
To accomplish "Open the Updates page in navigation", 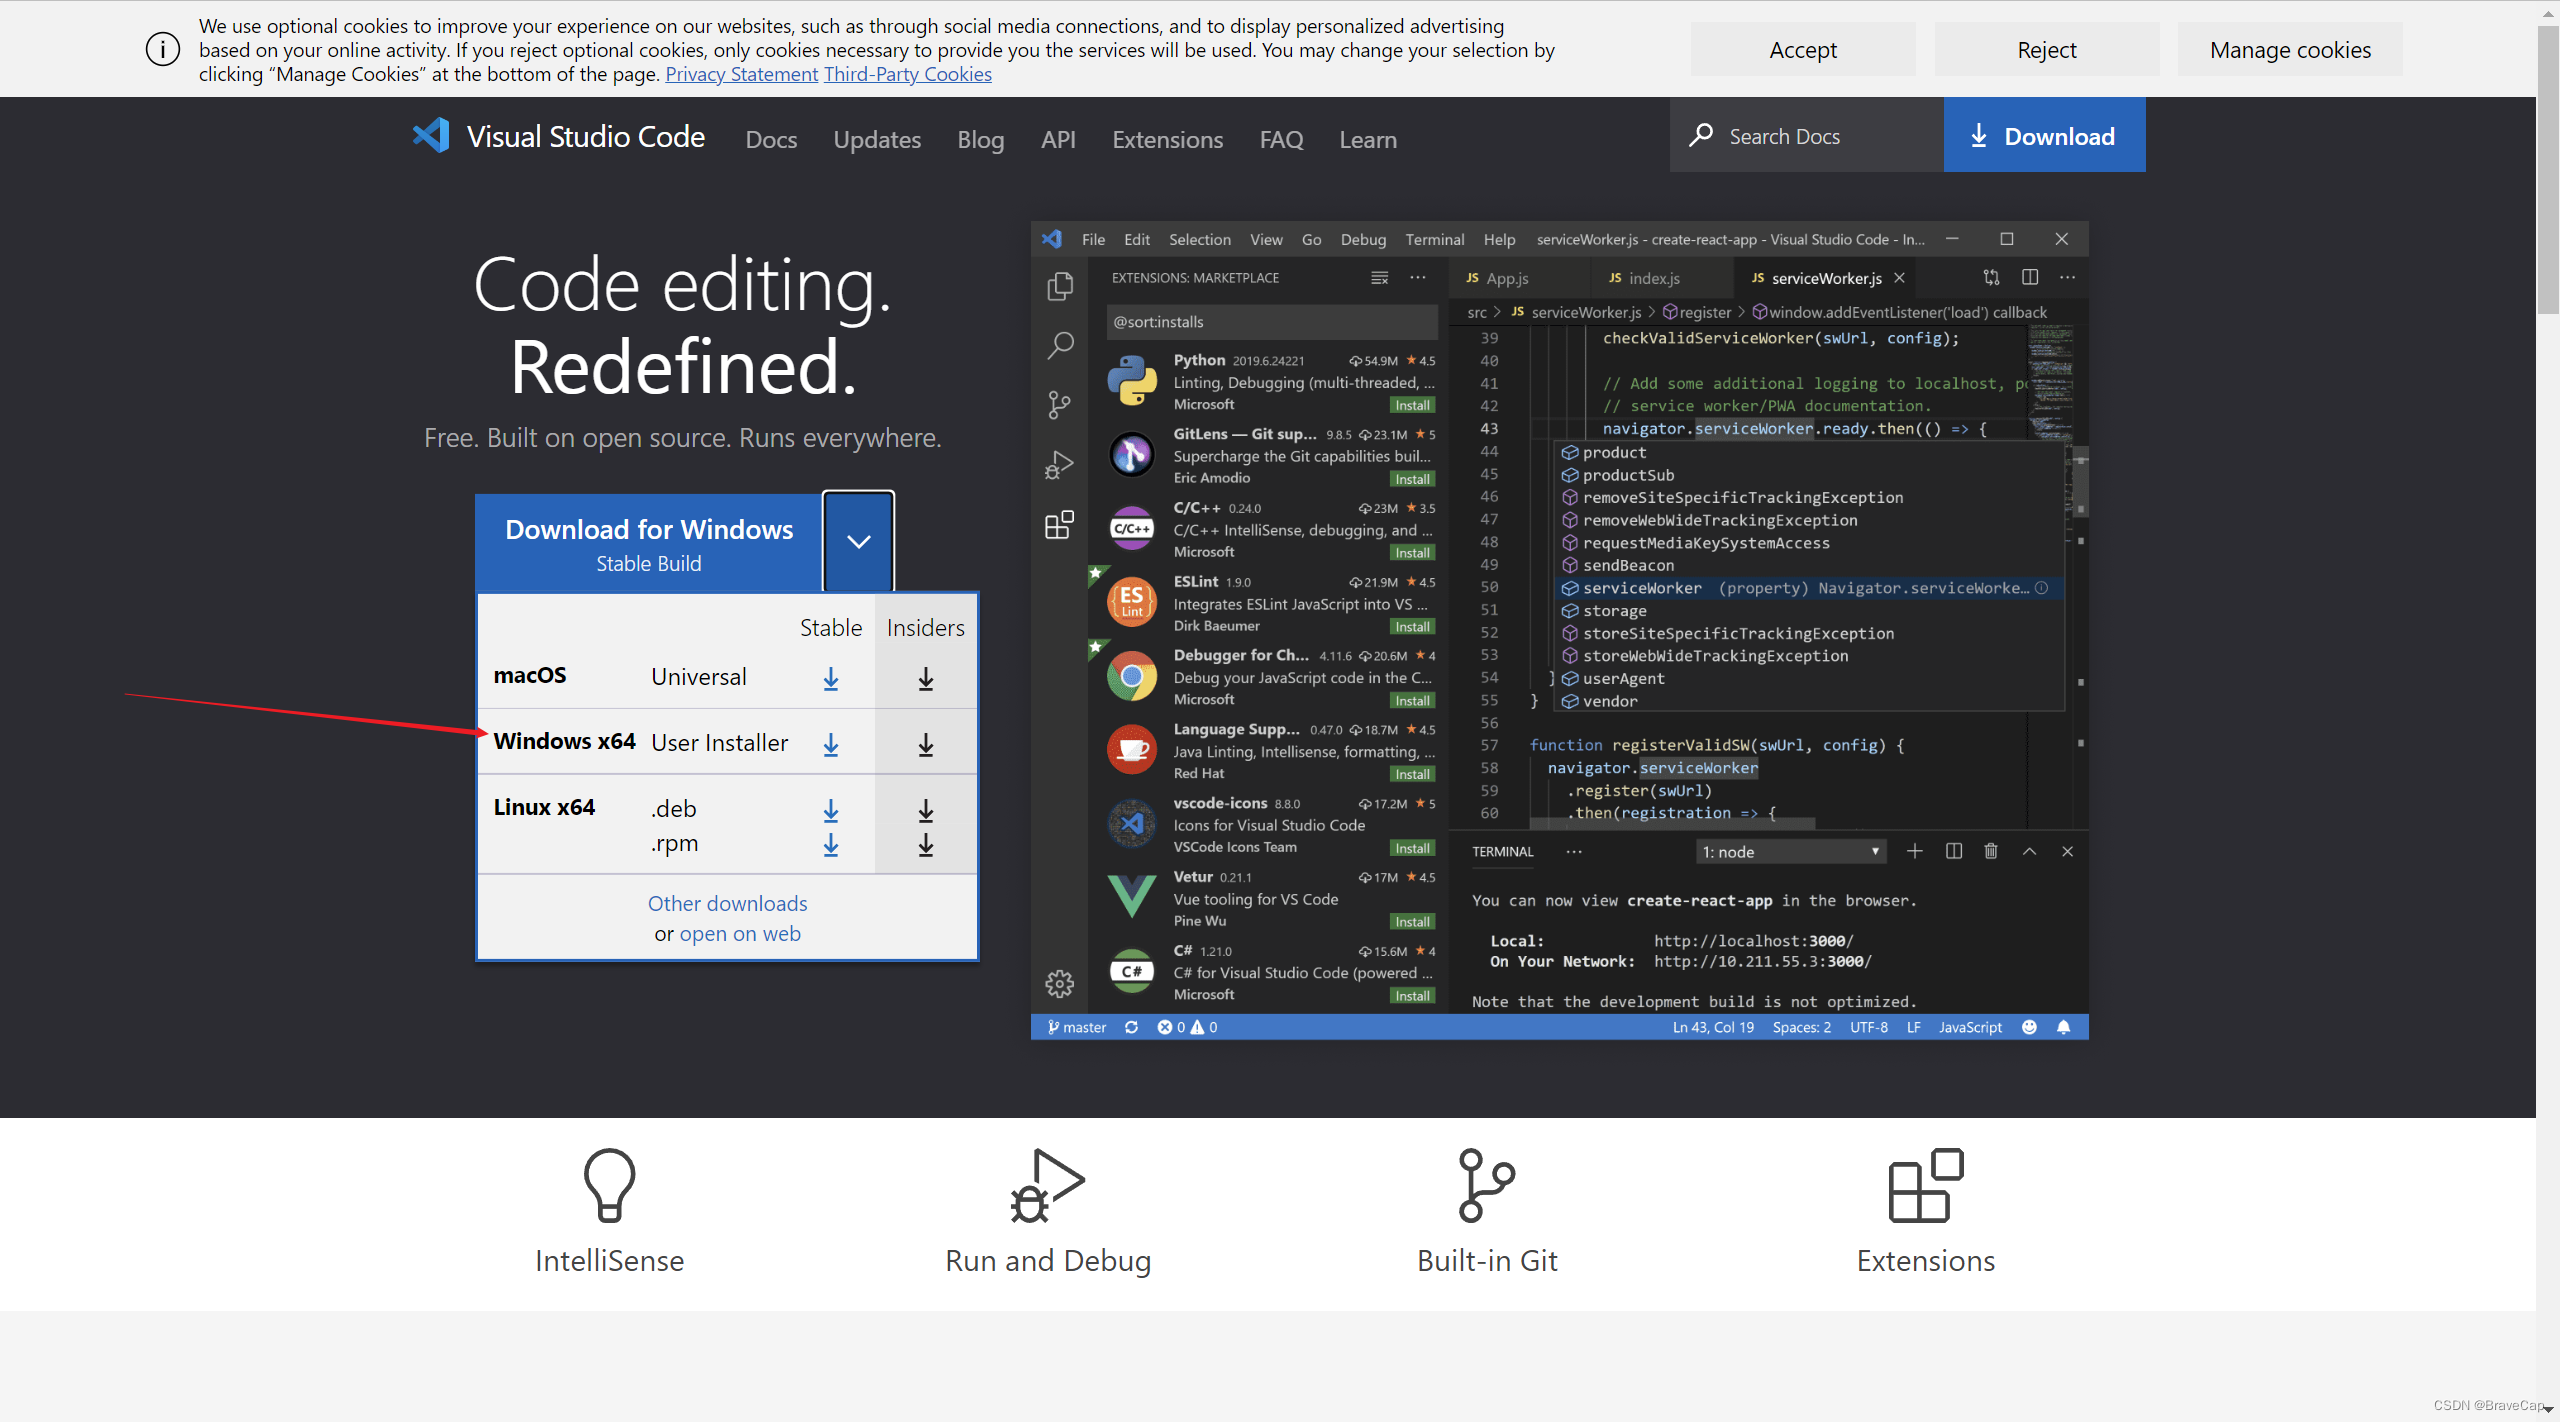I will (x=877, y=139).
